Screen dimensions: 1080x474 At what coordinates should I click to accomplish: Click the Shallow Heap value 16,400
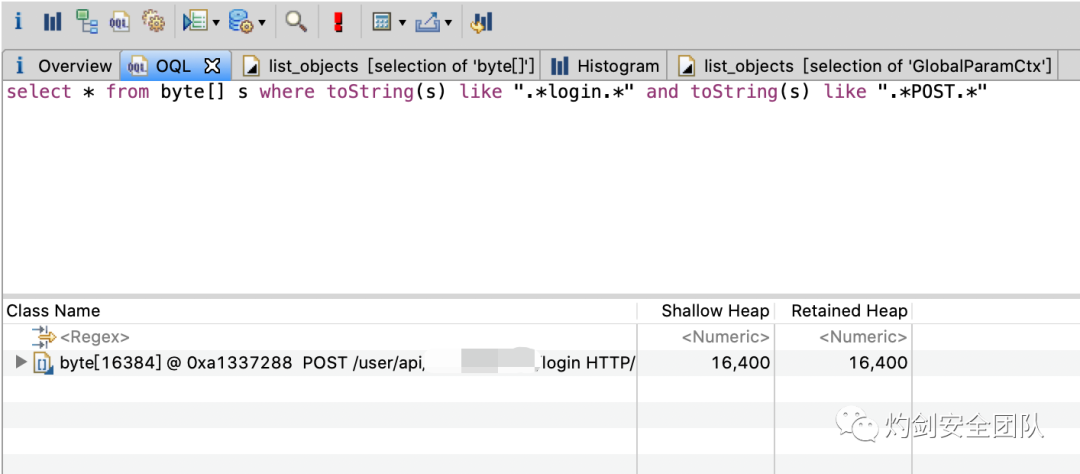coord(740,362)
